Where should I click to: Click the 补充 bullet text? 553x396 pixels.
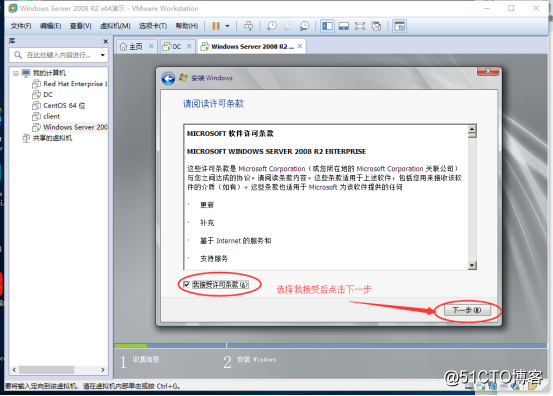[207, 223]
